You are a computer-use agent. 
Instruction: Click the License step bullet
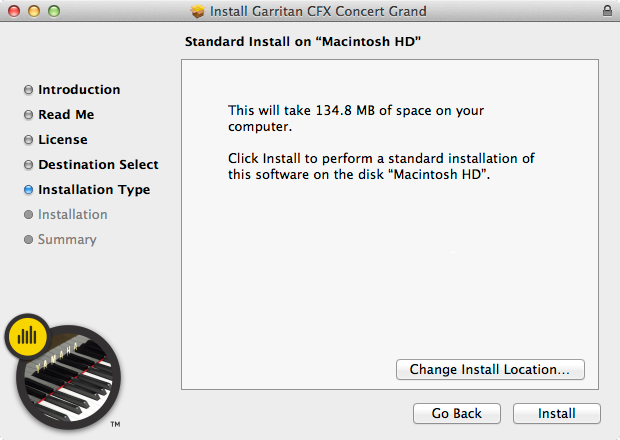[x=28, y=140]
